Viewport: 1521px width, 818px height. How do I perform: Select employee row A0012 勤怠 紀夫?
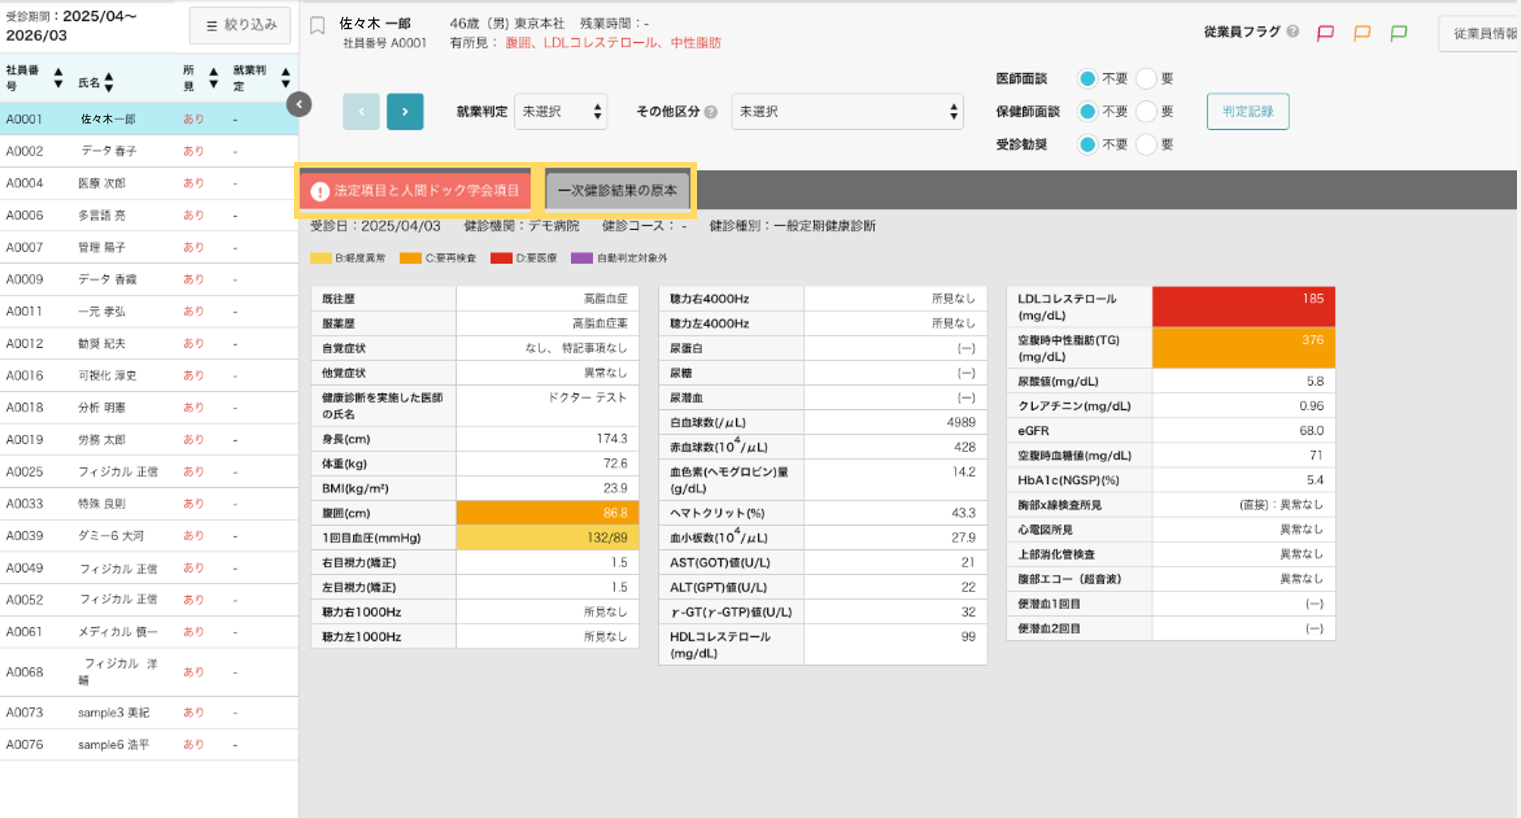149,343
